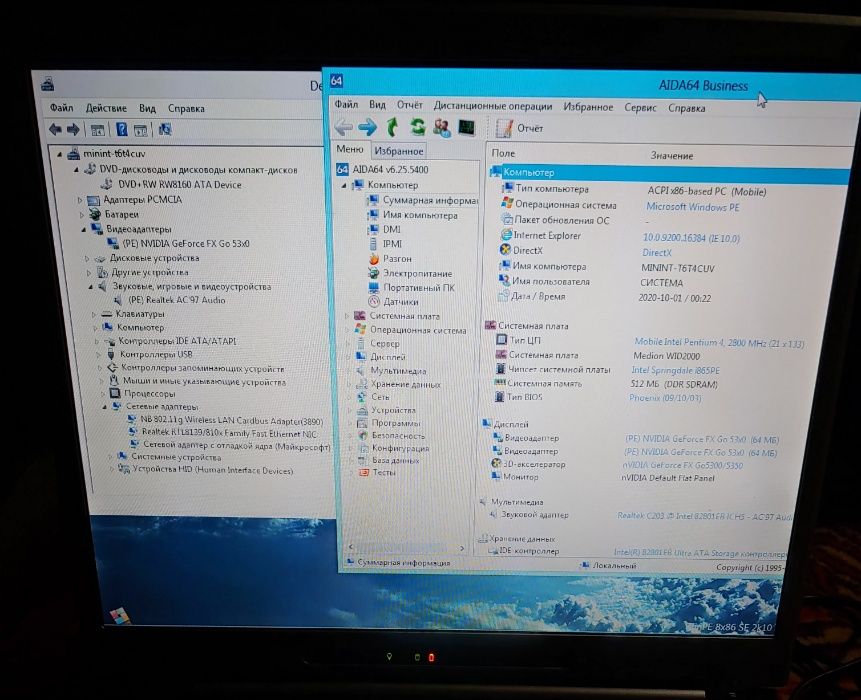Image resolution: width=861 pixels, height=700 pixels.
Task: Open the Windows Start button
Action: (x=120, y=615)
